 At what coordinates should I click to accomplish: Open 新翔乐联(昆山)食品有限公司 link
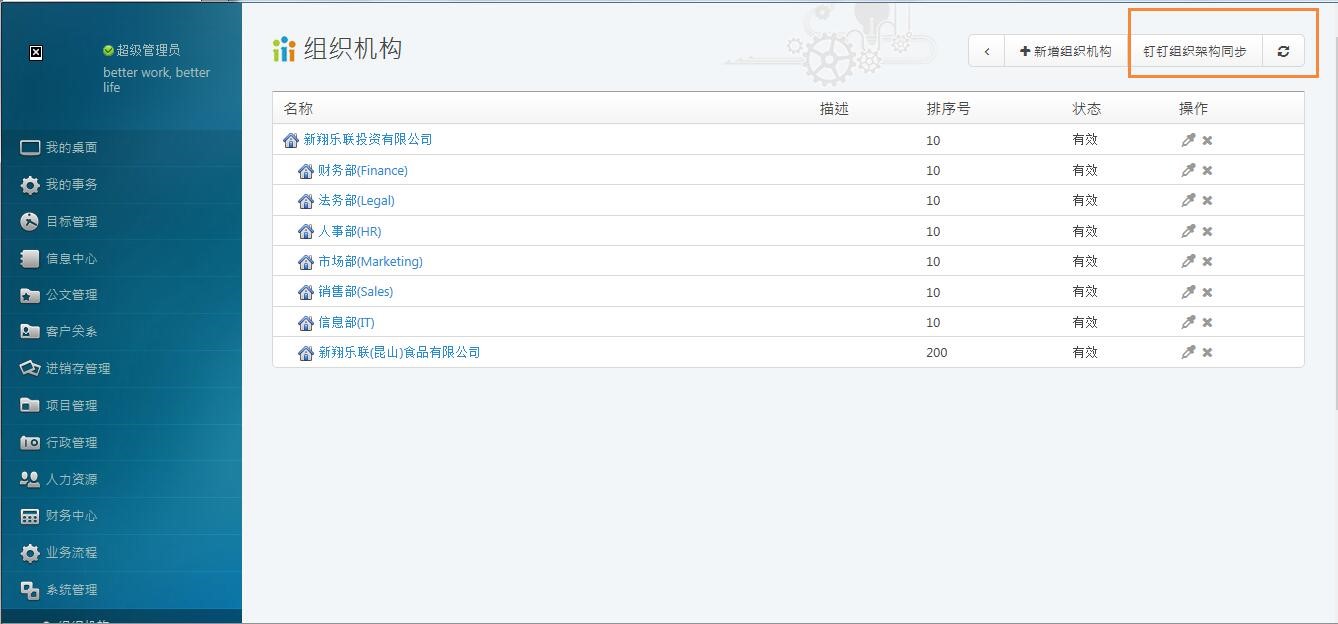(399, 353)
